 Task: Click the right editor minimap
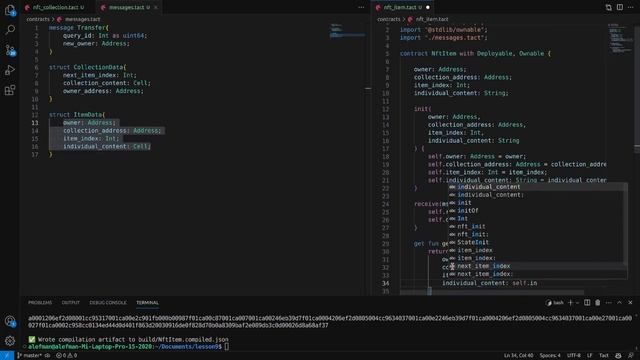[620, 38]
